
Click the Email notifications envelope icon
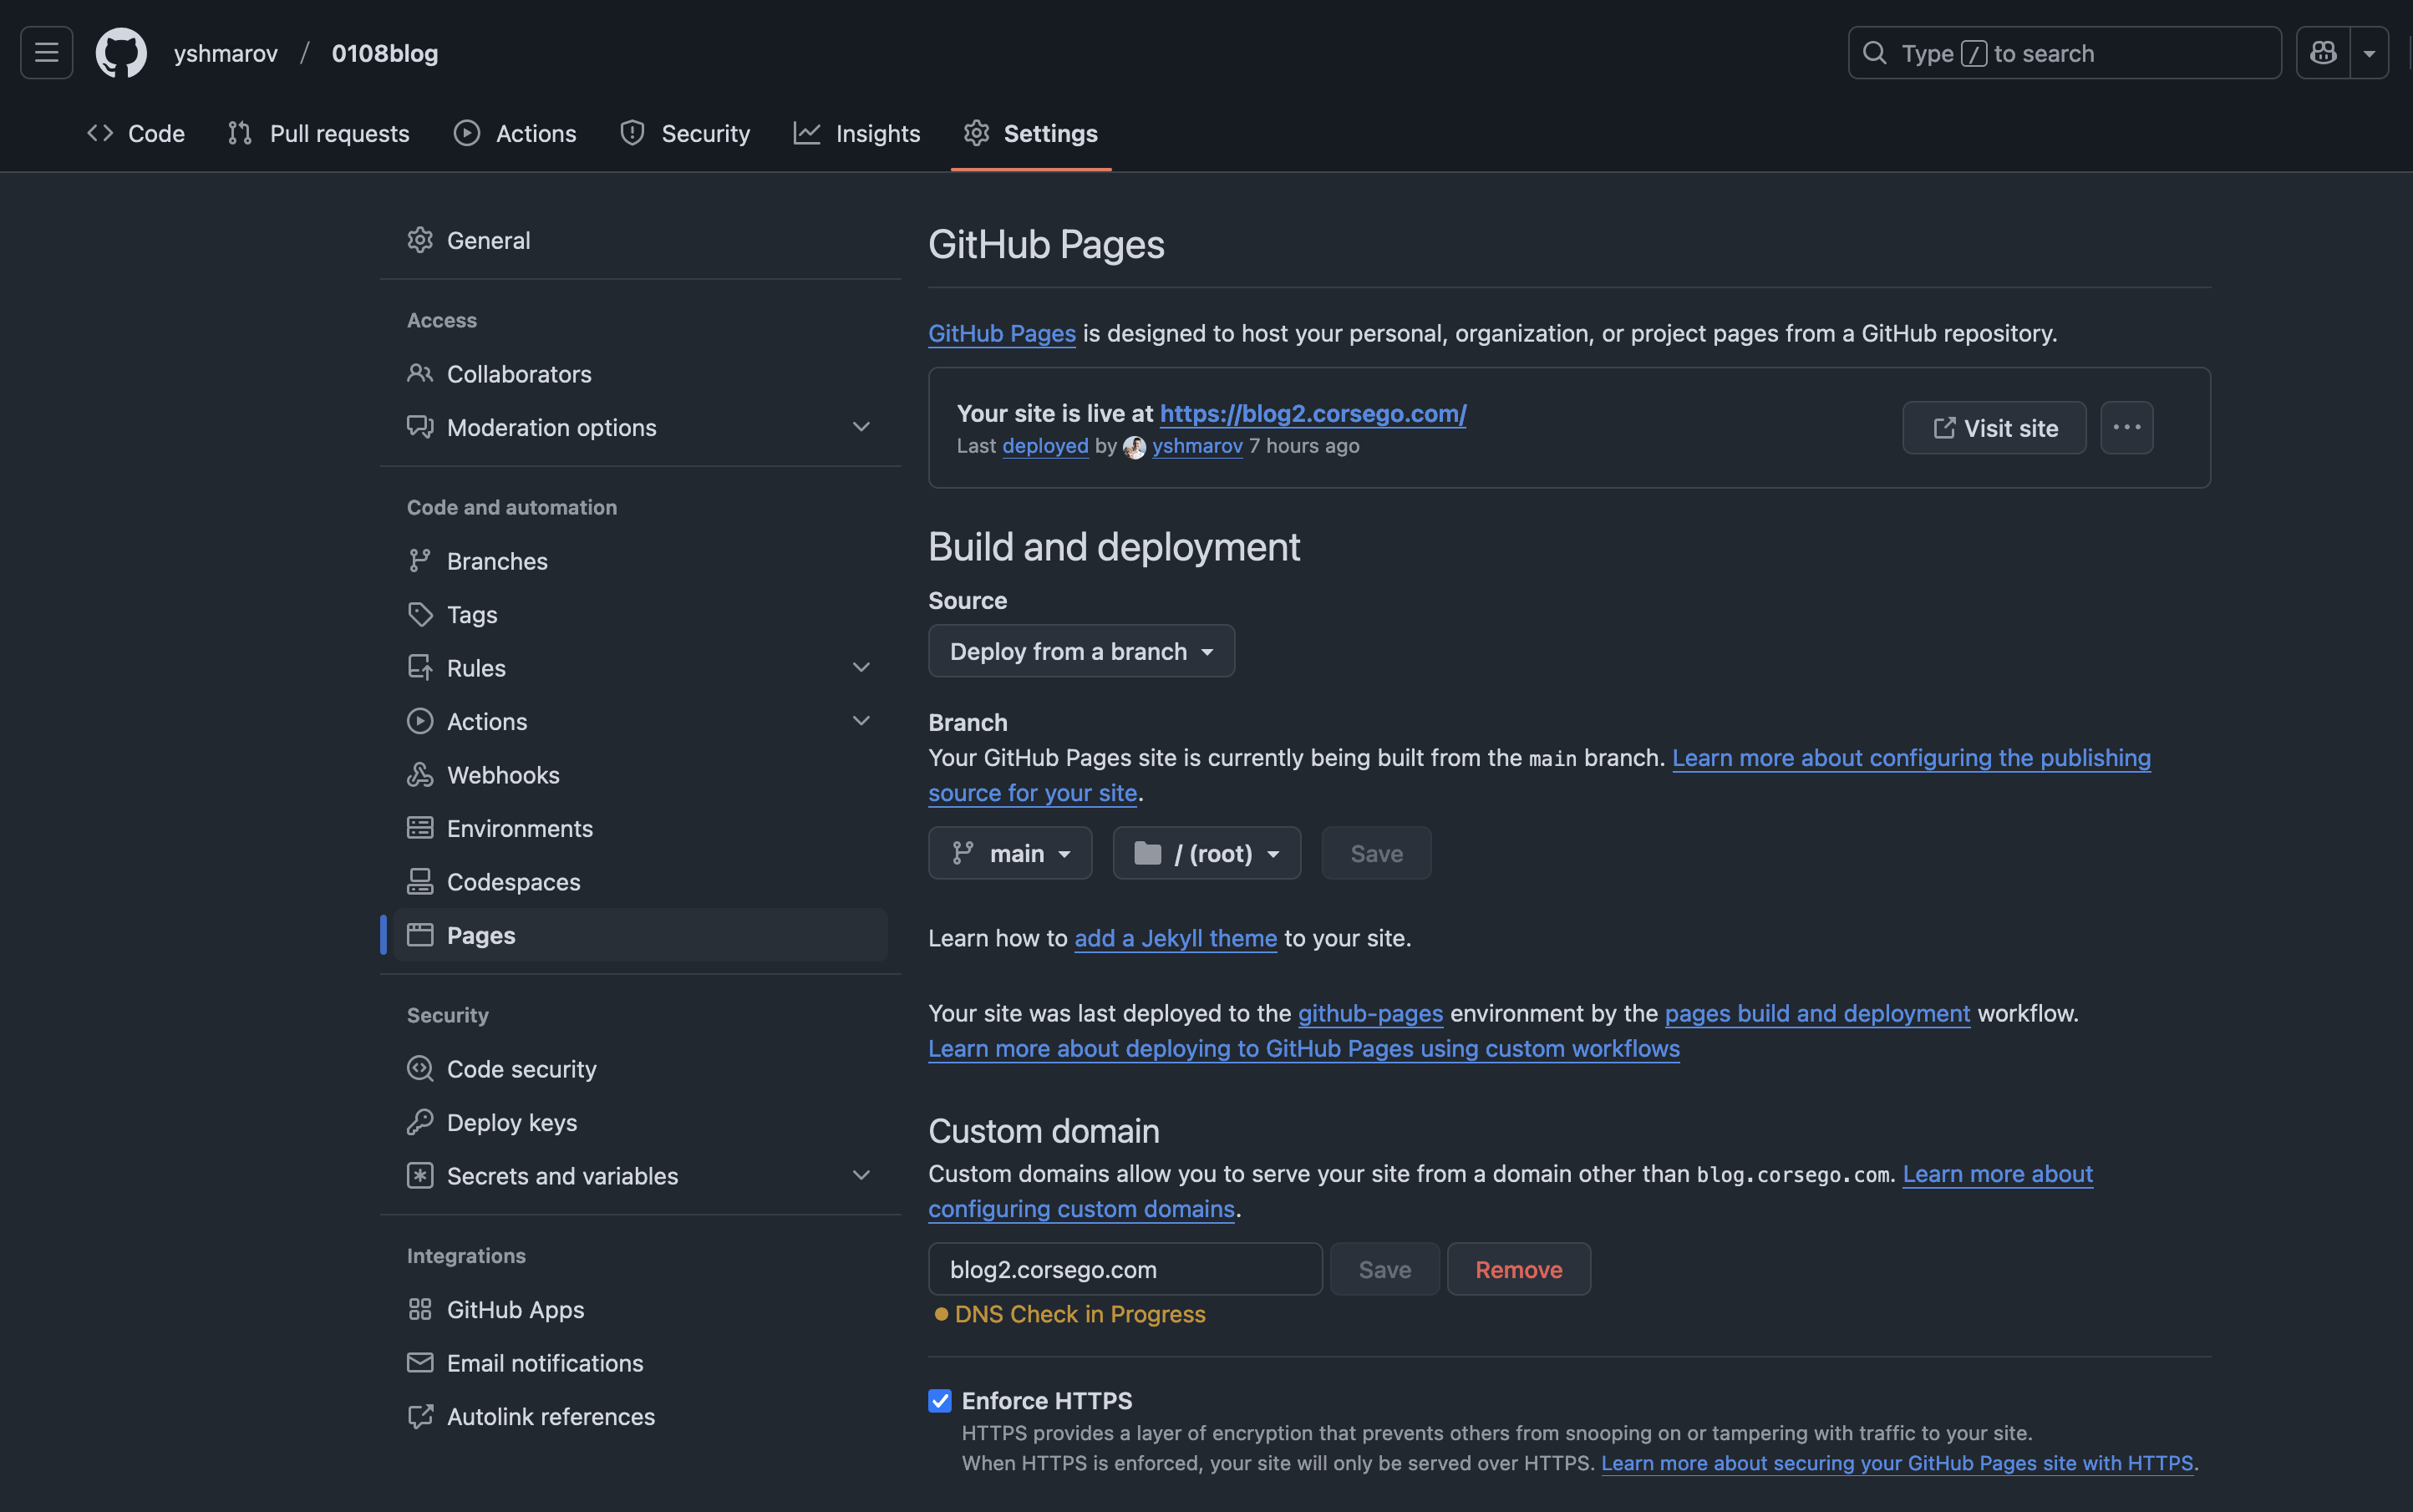[x=420, y=1363]
